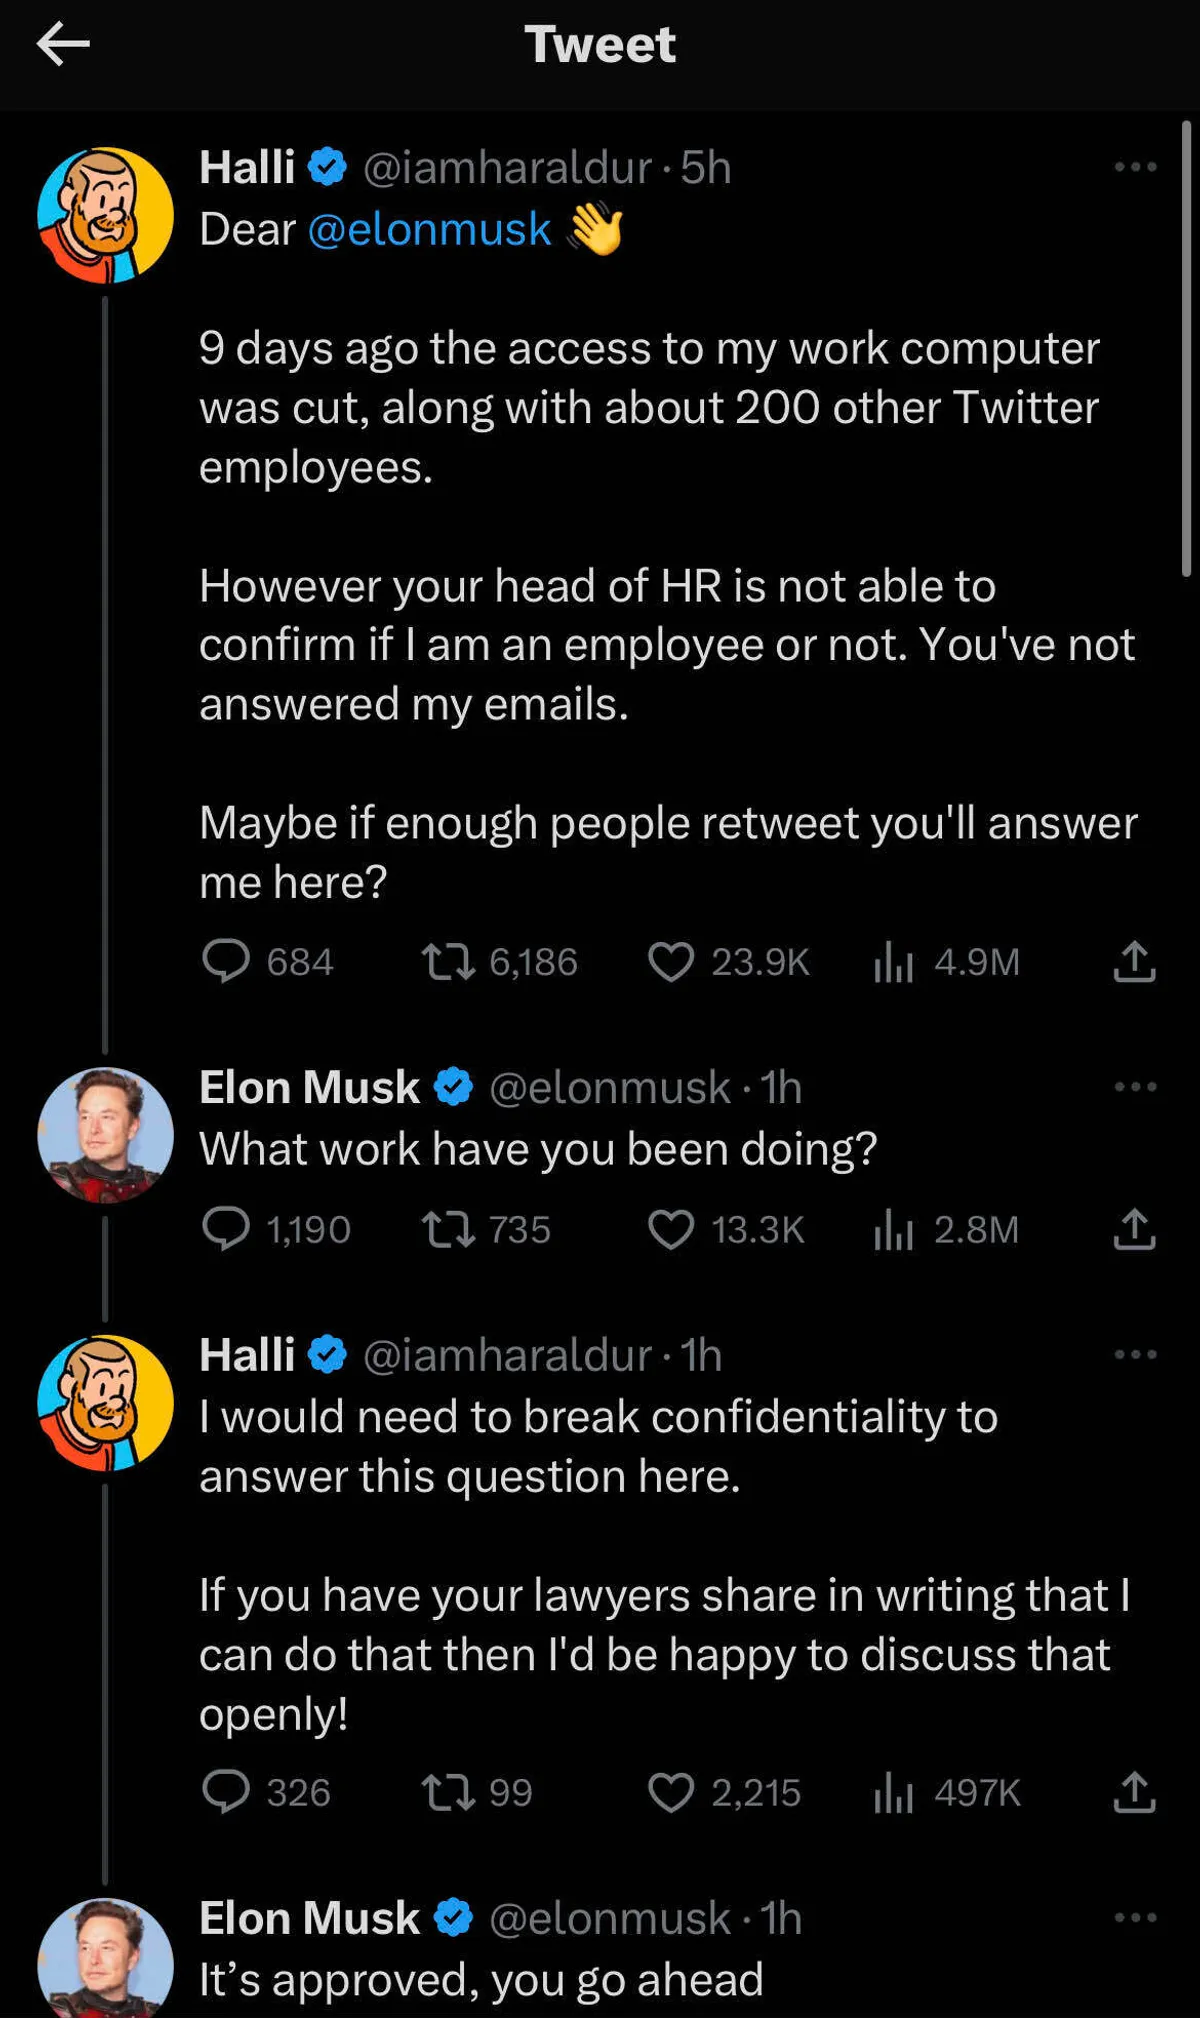Share Halli's first tweet
This screenshot has width=1200, height=2018.
click(x=1134, y=961)
